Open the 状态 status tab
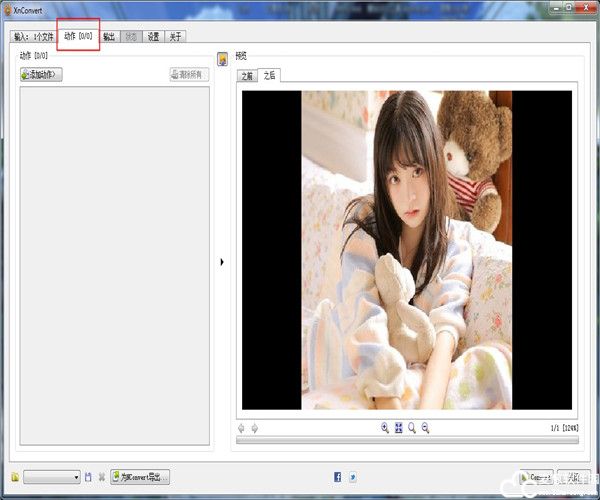The height and width of the screenshot is (500, 600). [131, 37]
